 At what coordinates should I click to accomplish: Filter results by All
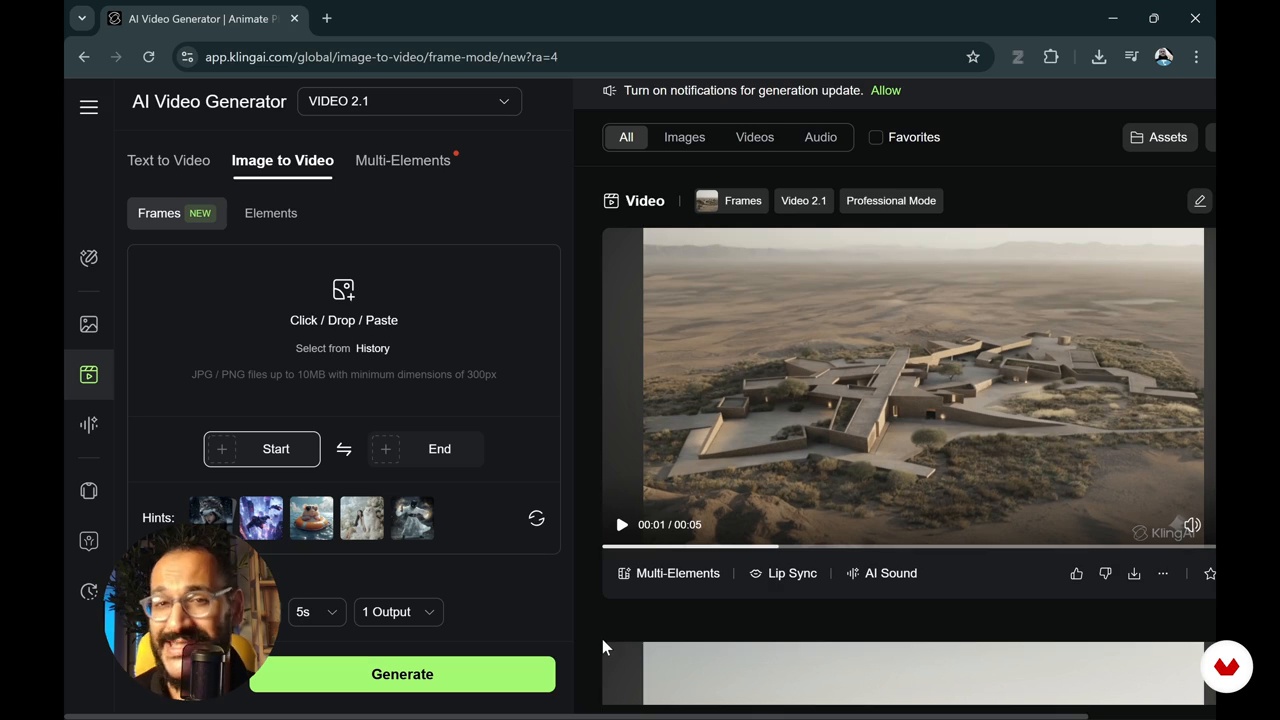[x=626, y=138]
